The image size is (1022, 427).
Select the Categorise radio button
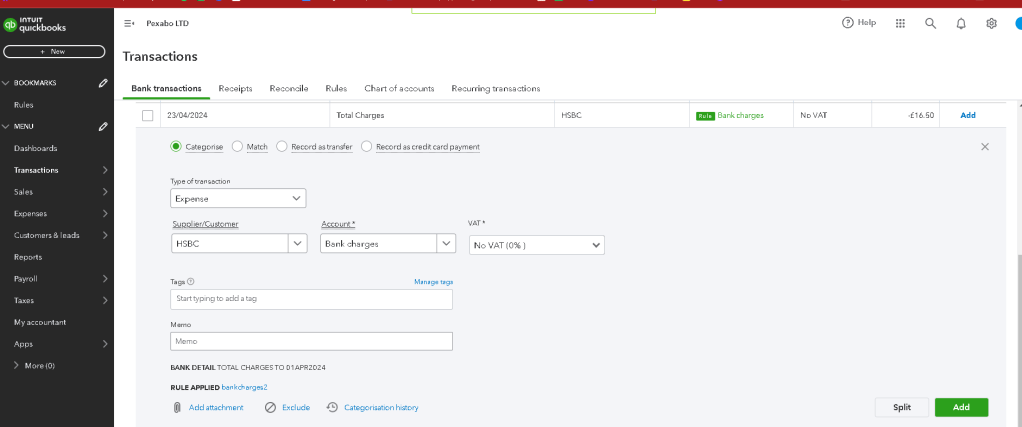[x=175, y=147]
